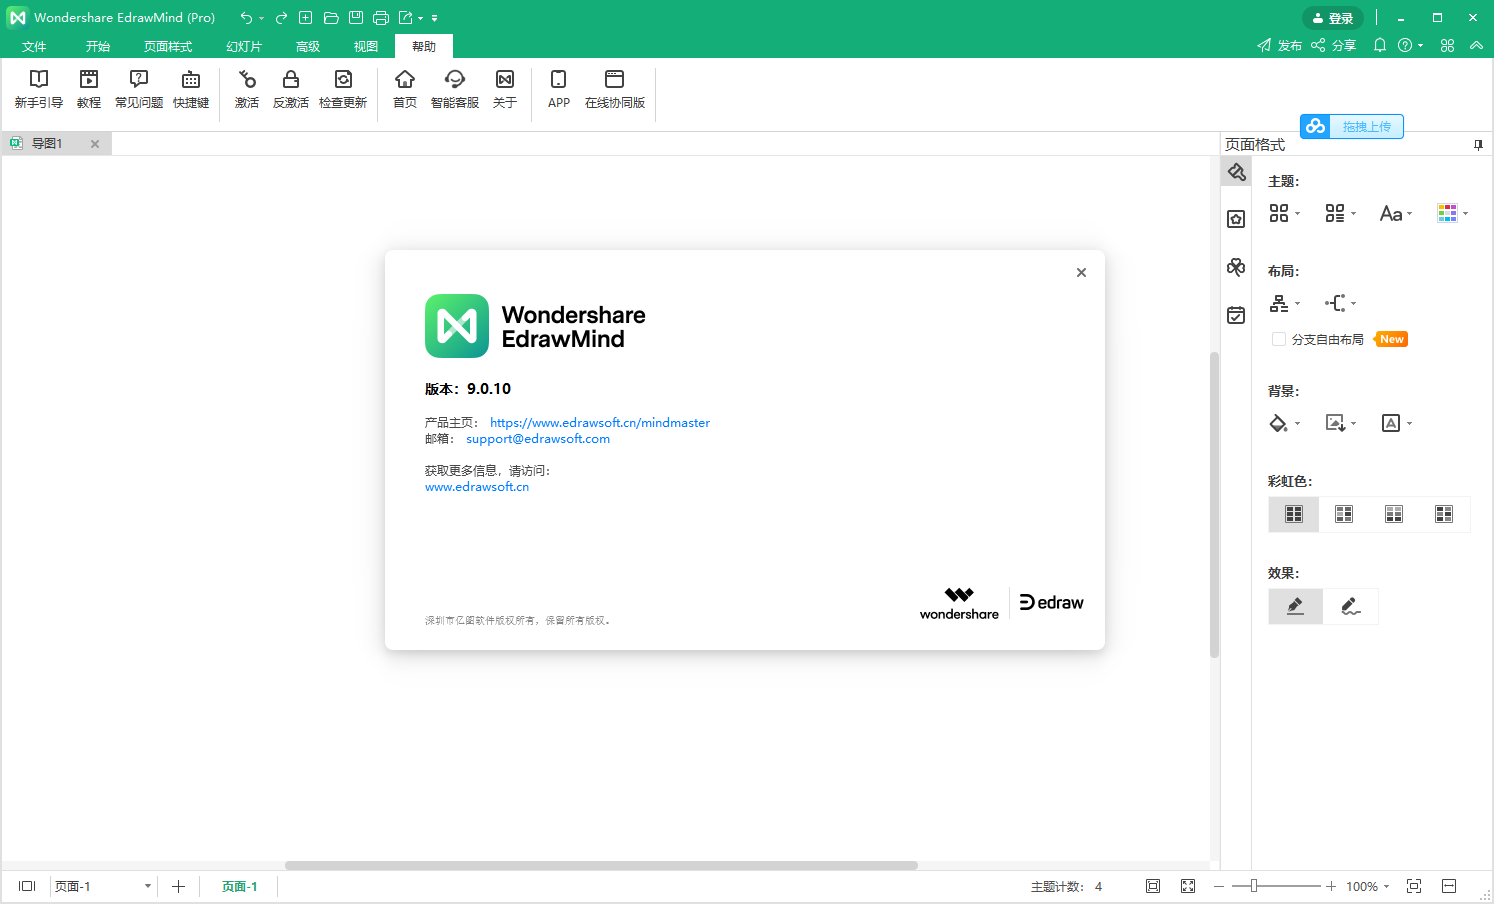Open the 文件 file menu
The image size is (1494, 904).
tap(35, 46)
